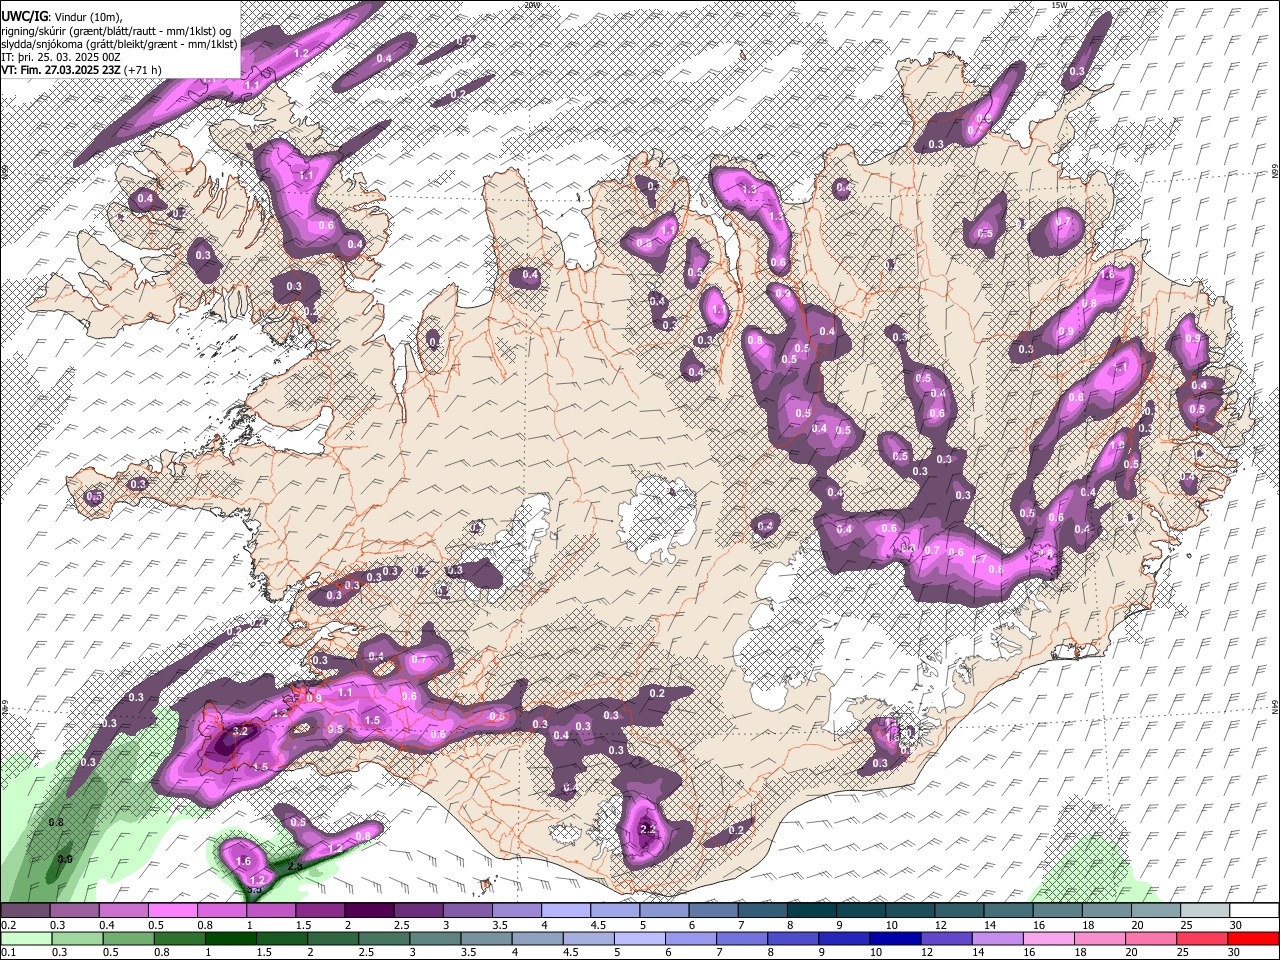
Task: Click the 15W longitude label at the top
Action: tap(1059, 5)
